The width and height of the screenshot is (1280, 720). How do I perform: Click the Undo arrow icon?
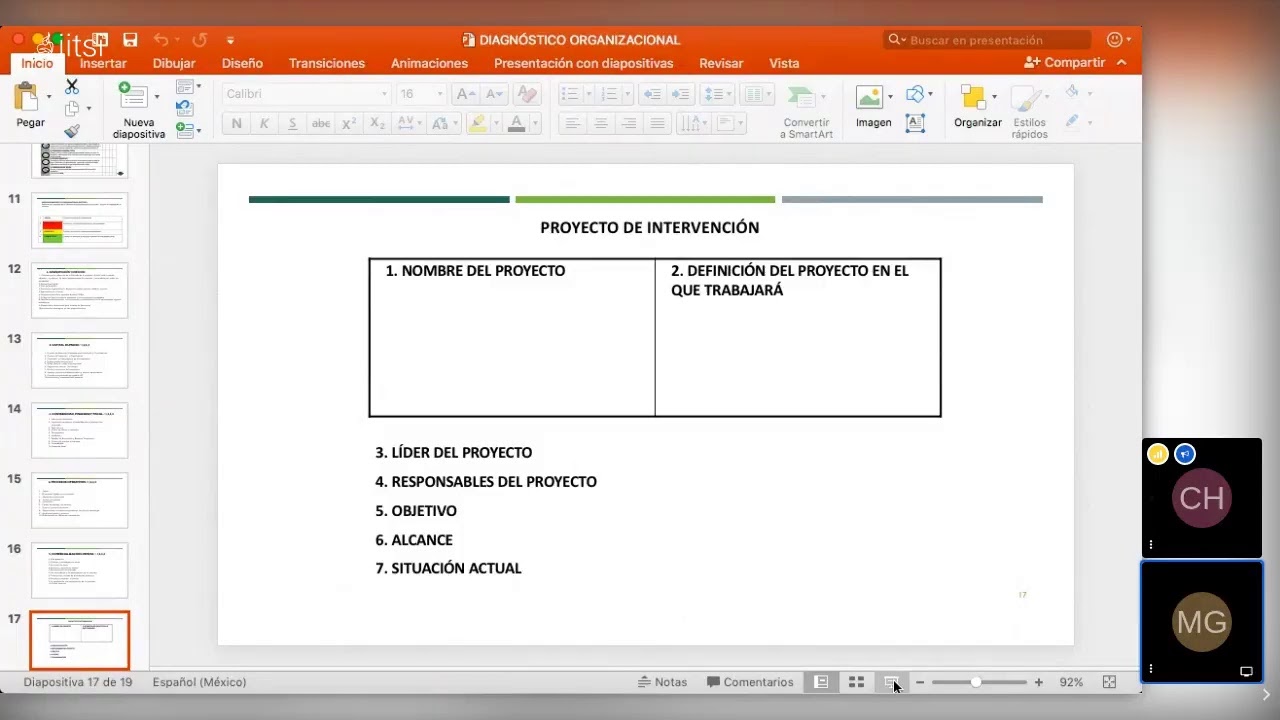pos(160,40)
